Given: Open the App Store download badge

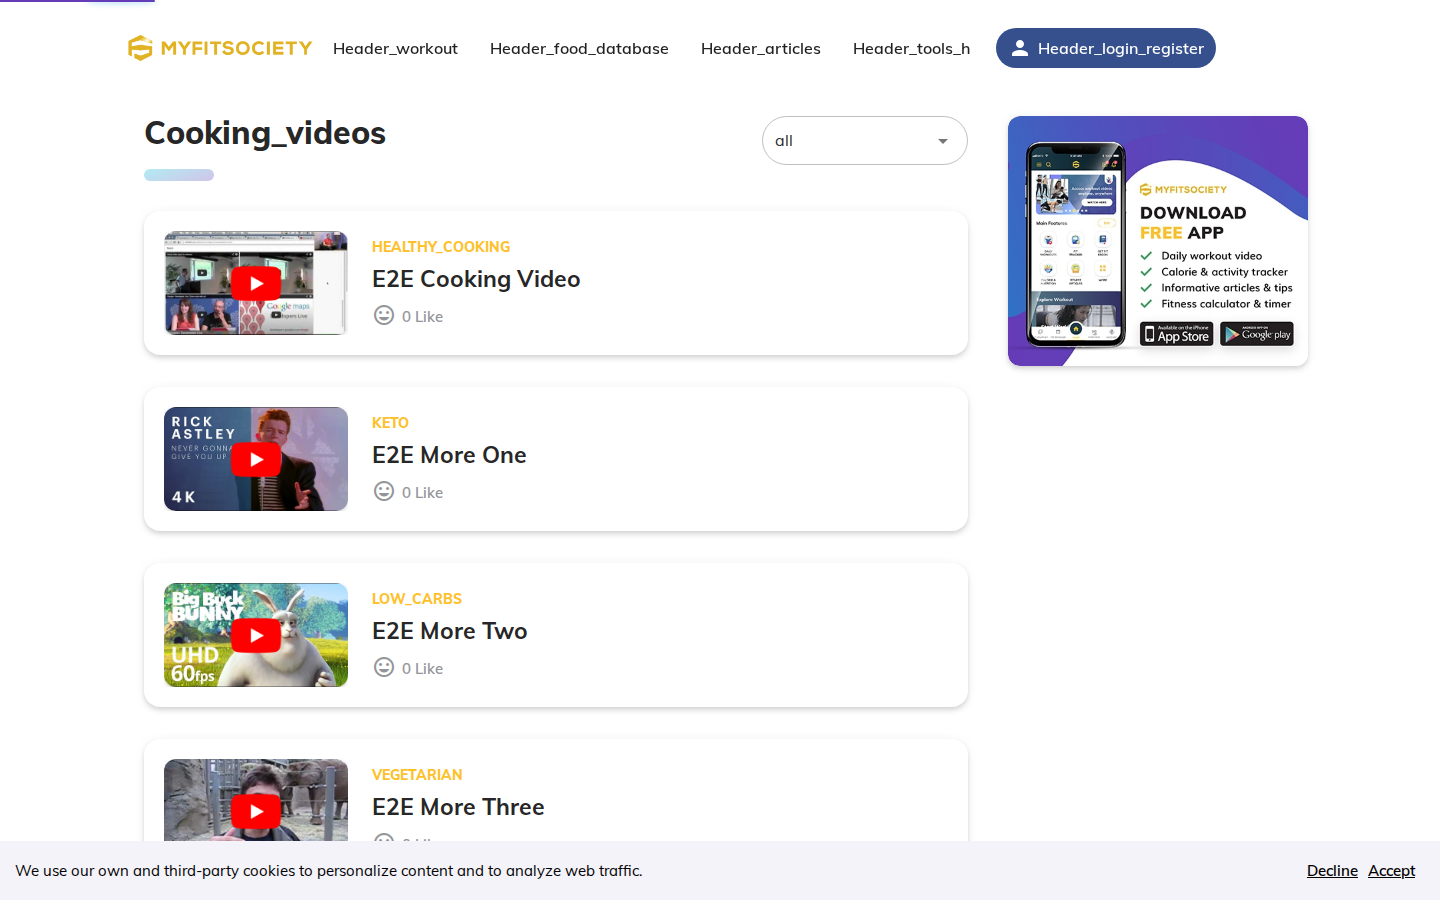Looking at the screenshot, I should [x=1177, y=334].
